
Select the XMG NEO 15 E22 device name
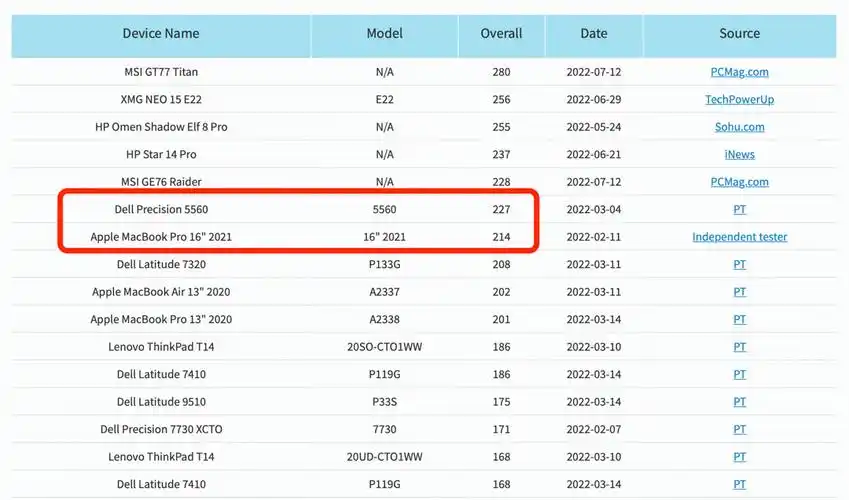tap(161, 100)
